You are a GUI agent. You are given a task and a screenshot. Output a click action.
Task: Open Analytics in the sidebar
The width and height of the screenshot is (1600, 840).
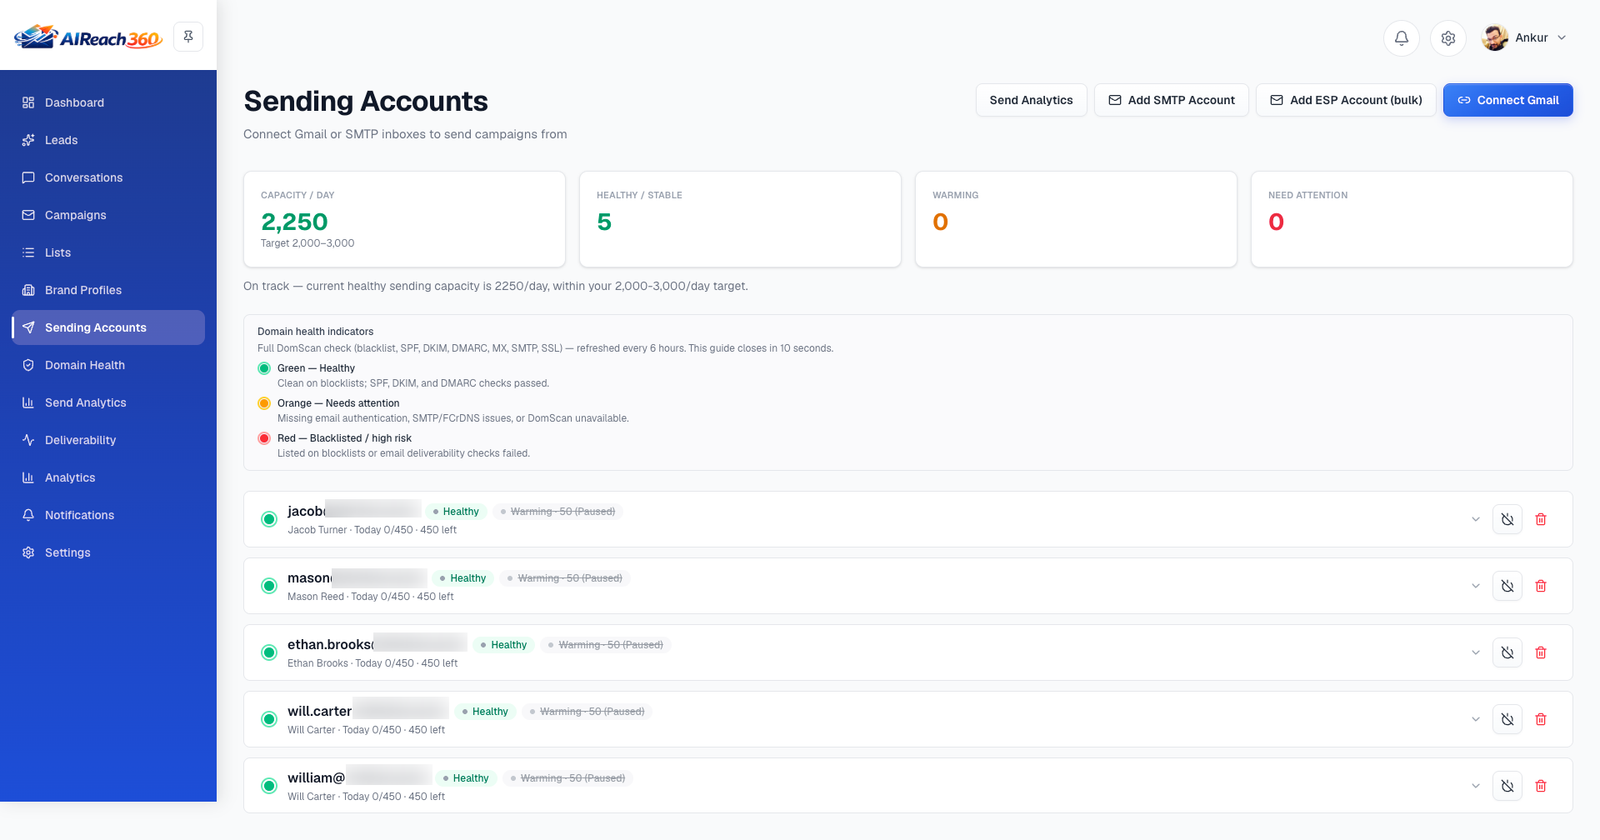108,477
